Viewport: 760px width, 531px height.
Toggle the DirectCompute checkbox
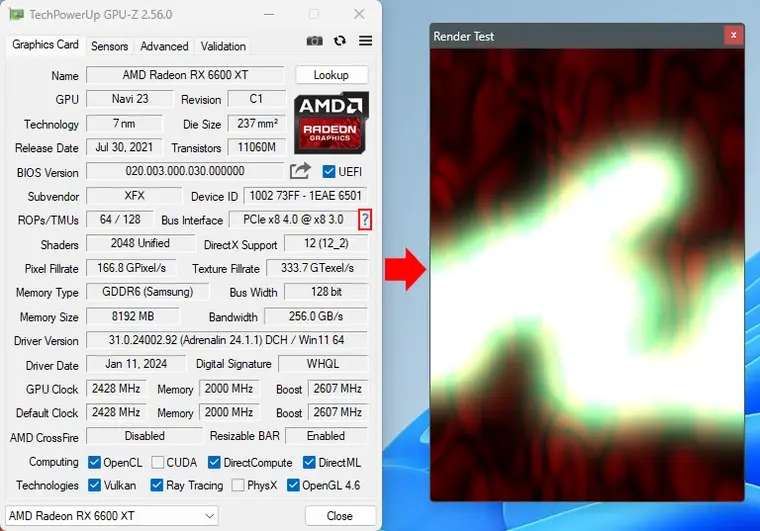pyautogui.click(x=214, y=462)
